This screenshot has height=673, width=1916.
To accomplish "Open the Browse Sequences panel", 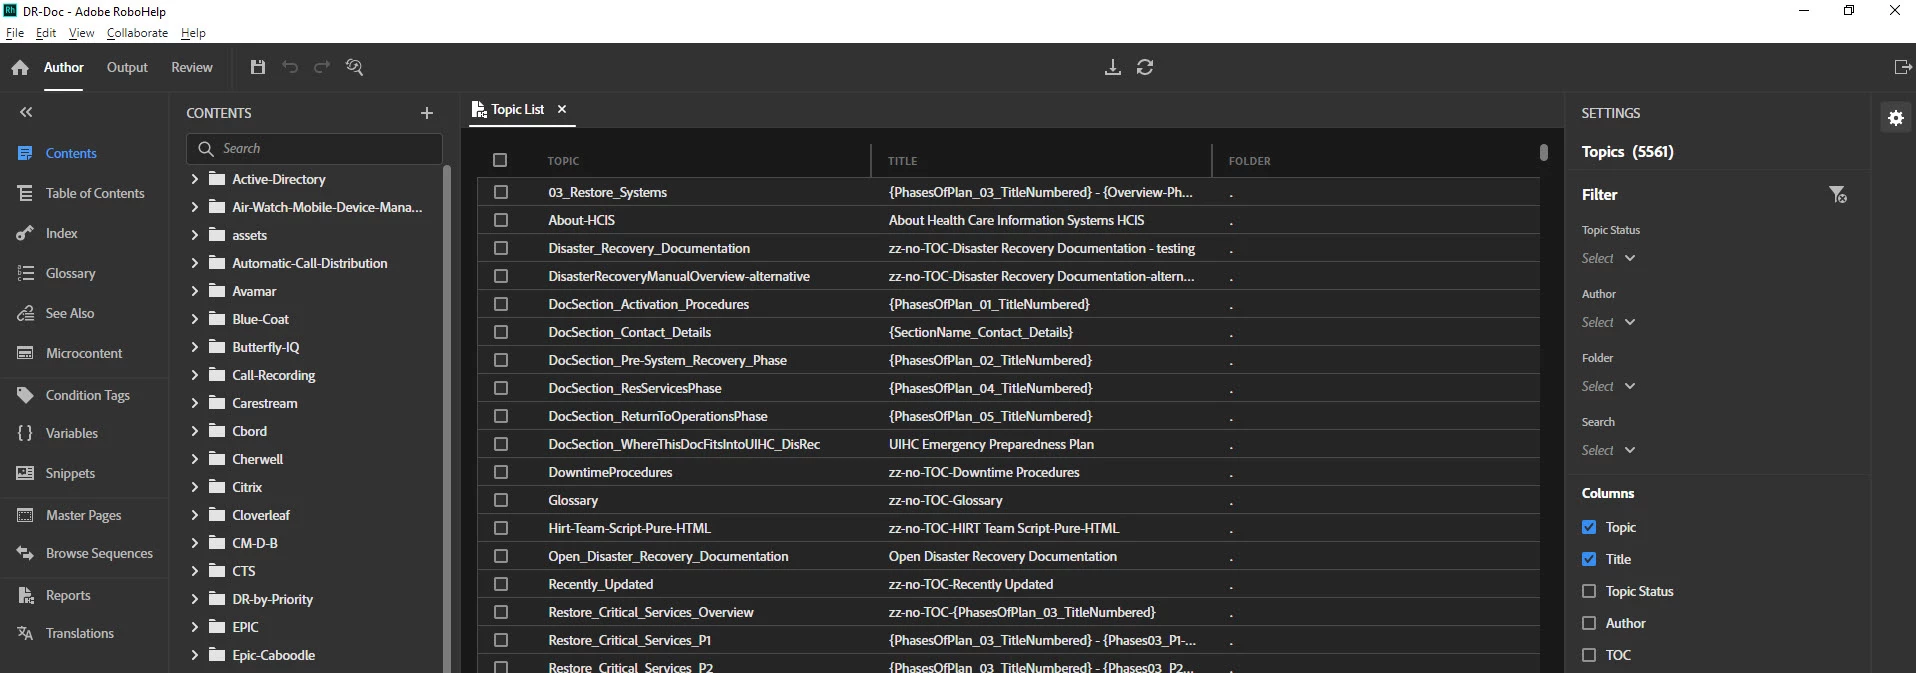I will tap(99, 553).
